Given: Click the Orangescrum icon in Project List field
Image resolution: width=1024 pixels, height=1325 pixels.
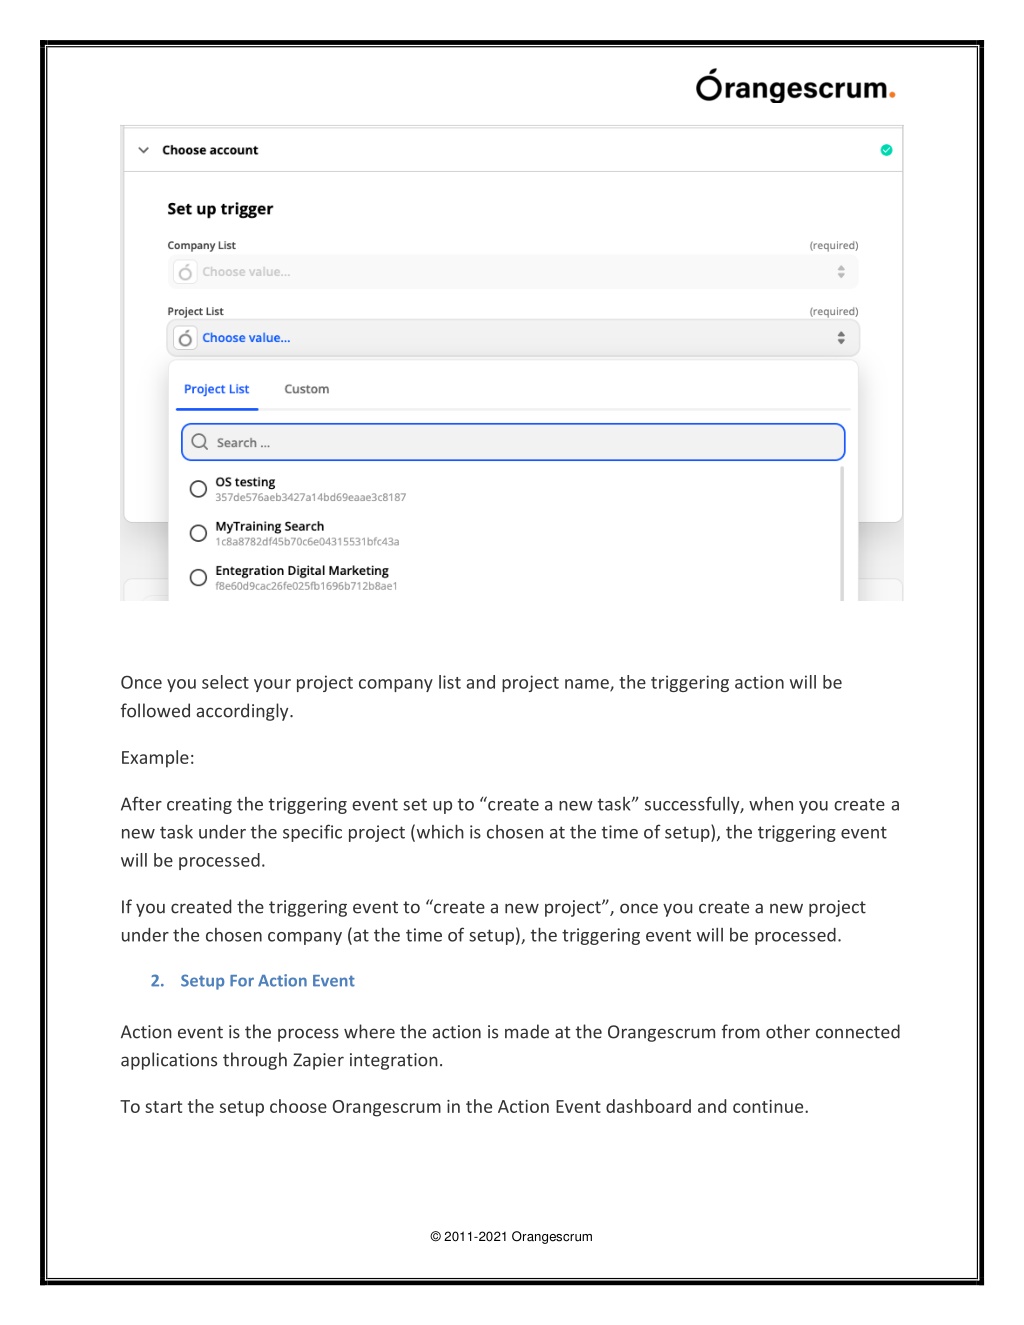Looking at the screenshot, I should [x=185, y=338].
